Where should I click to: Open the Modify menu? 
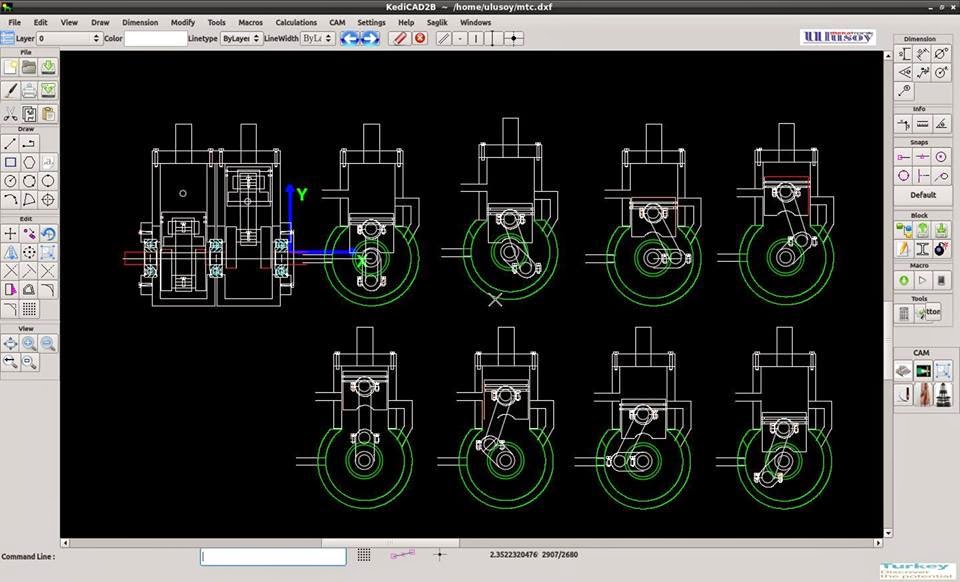(182, 22)
